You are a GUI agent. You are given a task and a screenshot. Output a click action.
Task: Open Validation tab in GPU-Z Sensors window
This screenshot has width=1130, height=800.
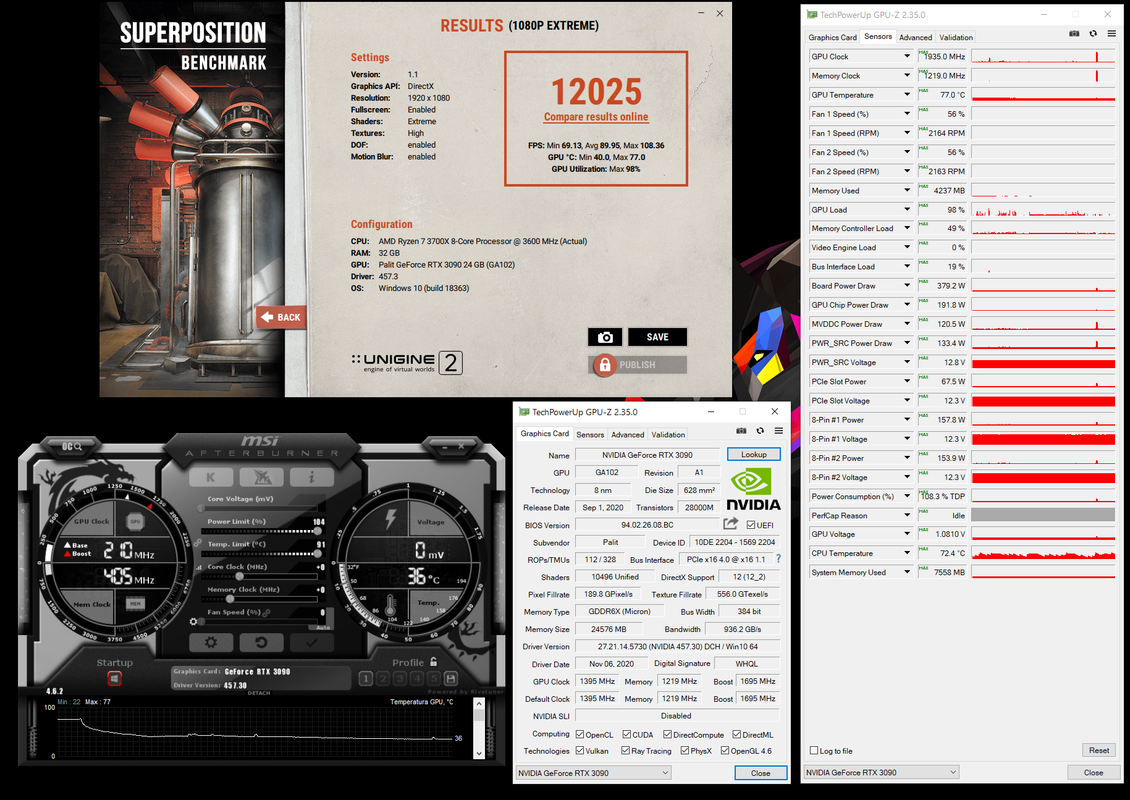click(x=956, y=37)
